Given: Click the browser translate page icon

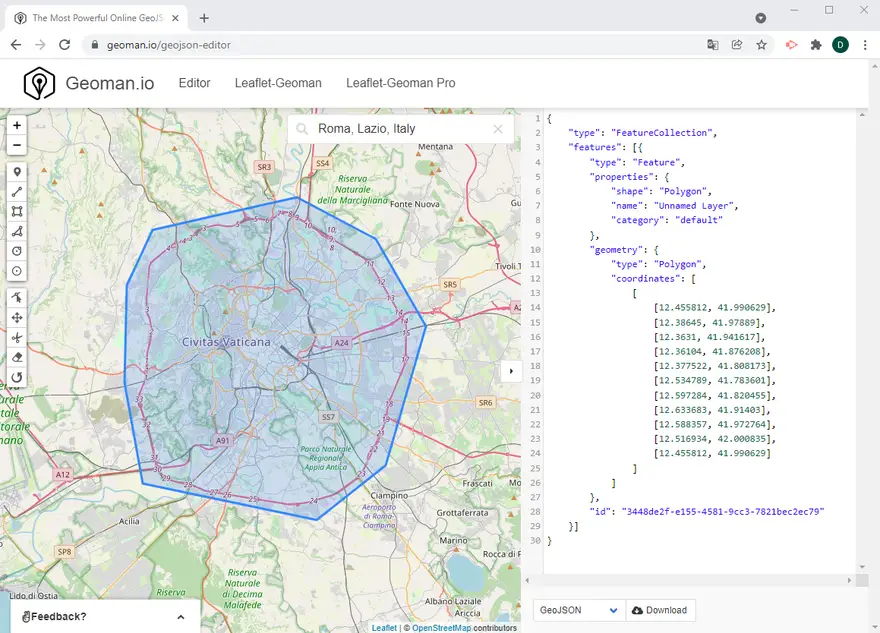Looking at the screenshot, I should [713, 45].
